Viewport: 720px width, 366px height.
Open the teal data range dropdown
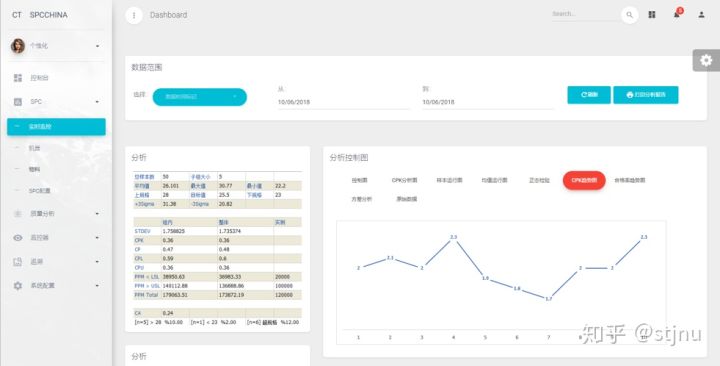click(200, 97)
